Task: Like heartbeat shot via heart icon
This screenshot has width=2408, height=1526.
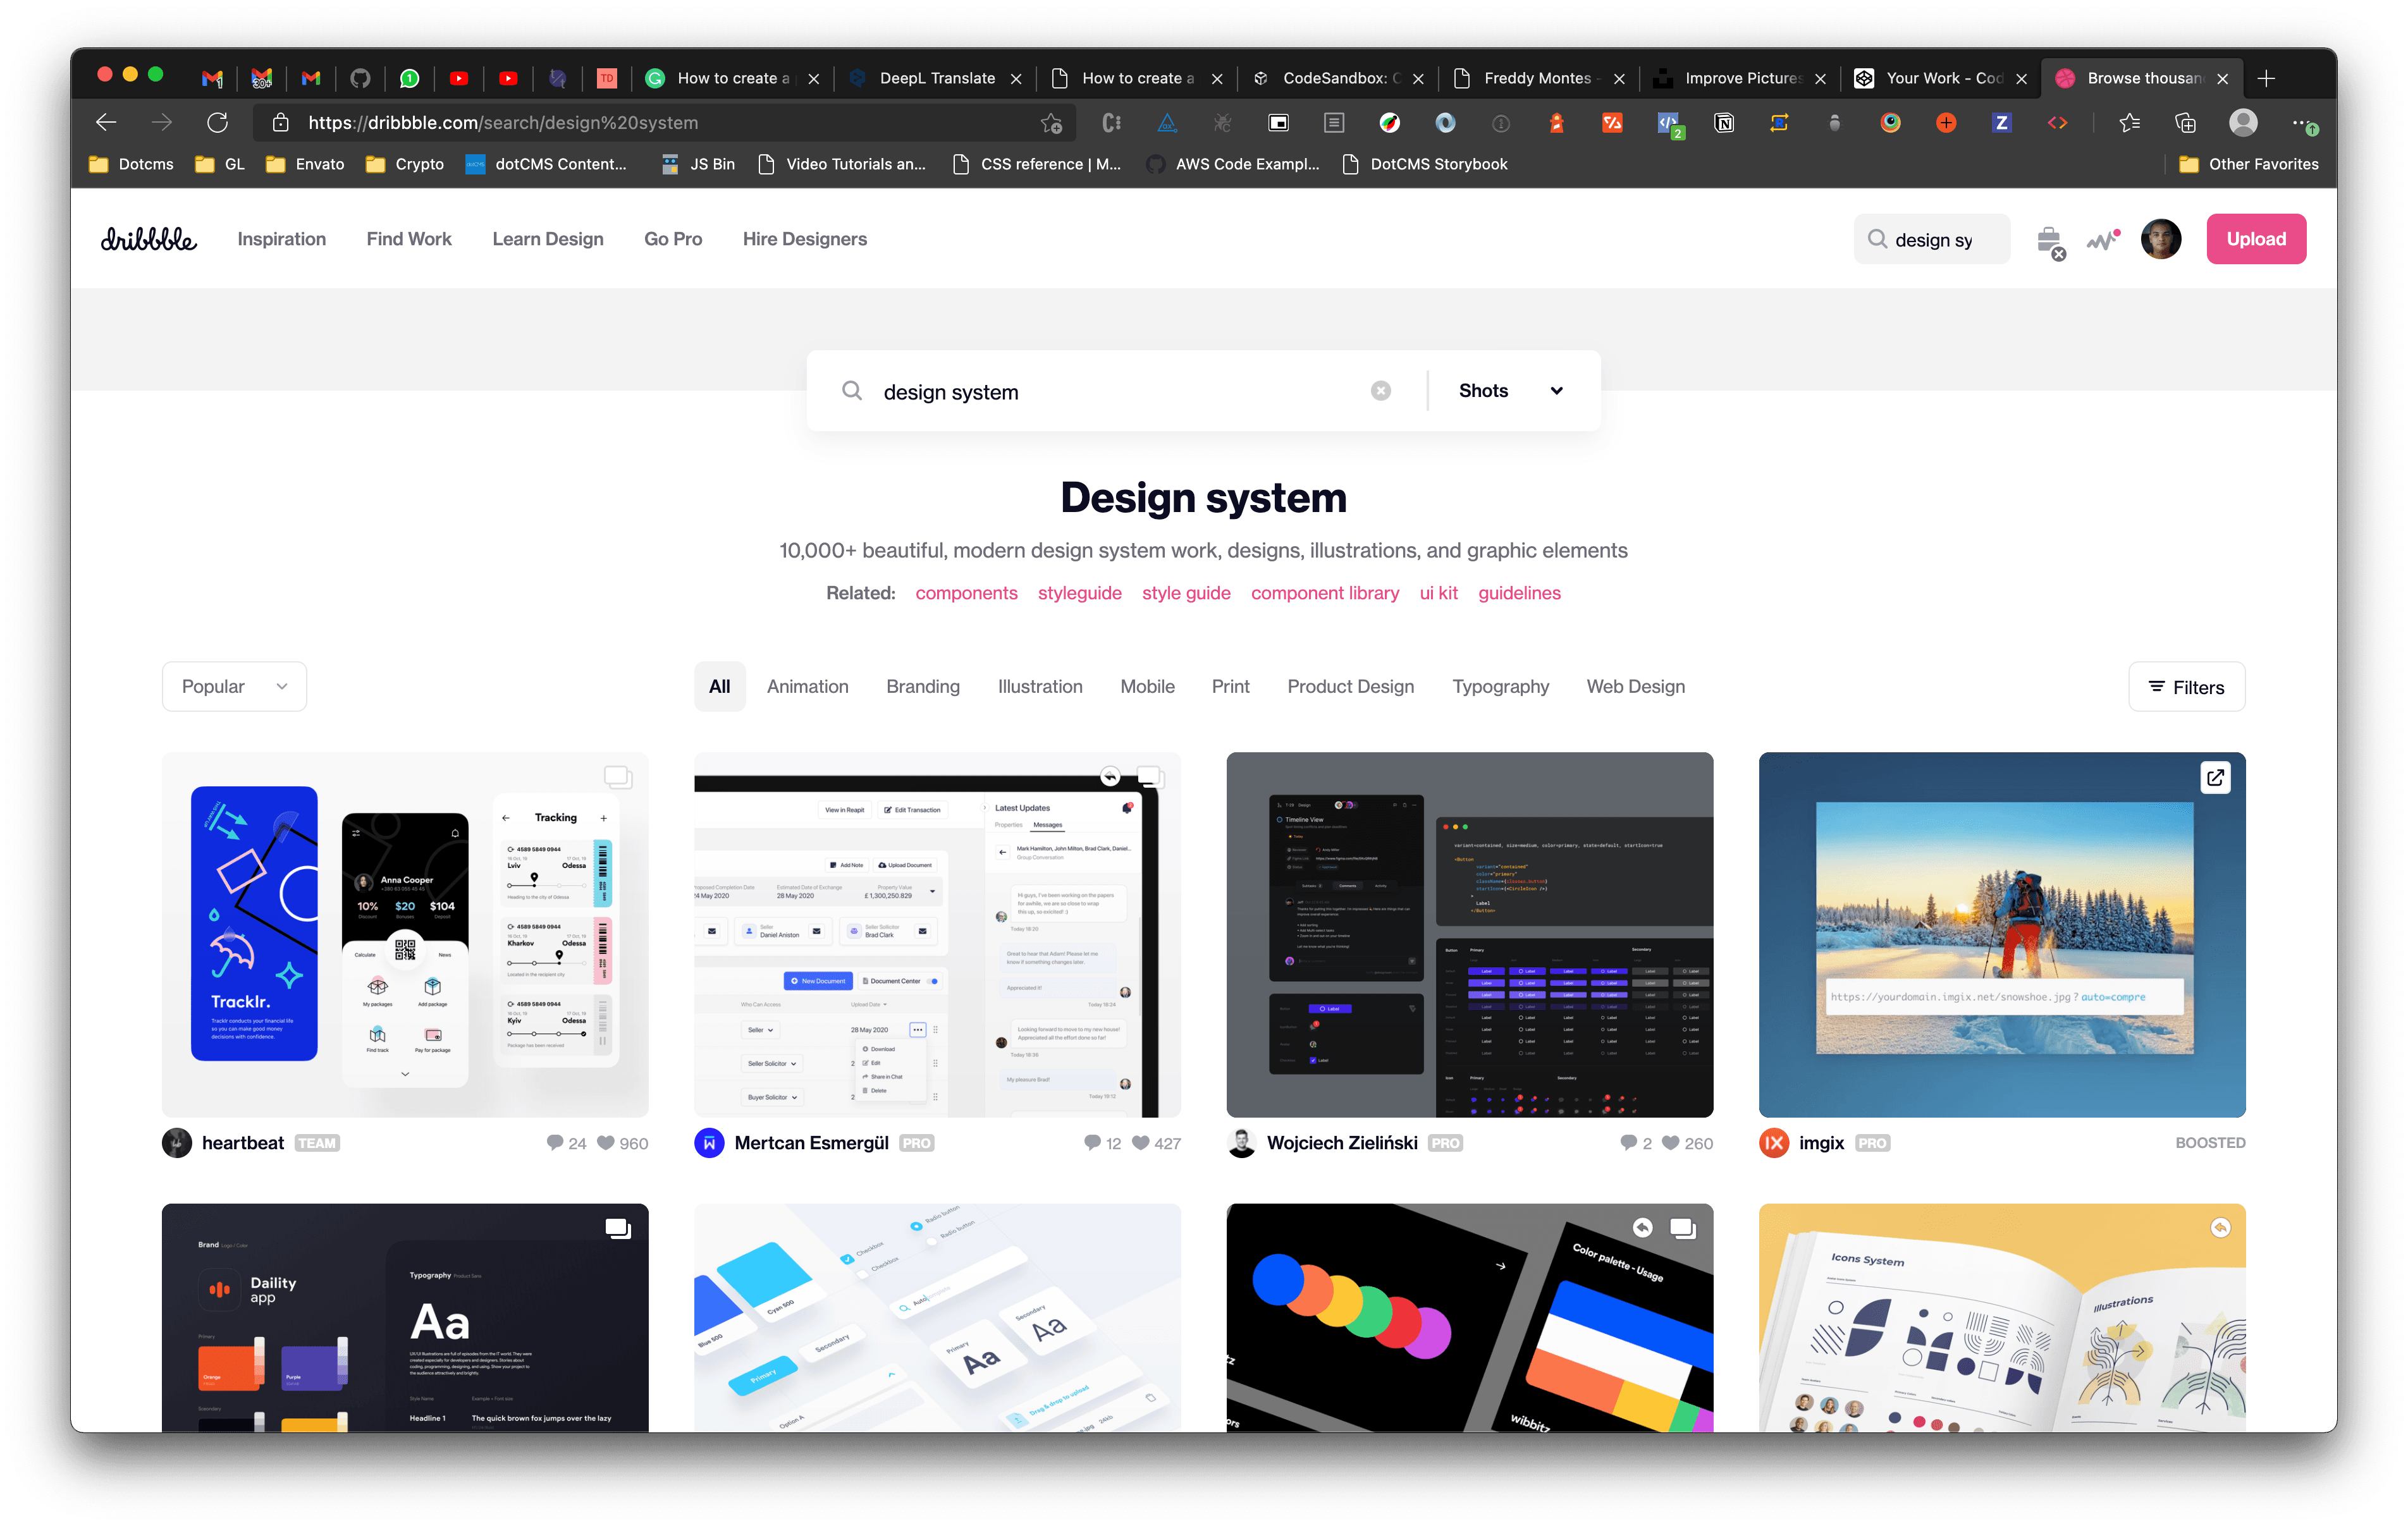Action: coord(606,1143)
